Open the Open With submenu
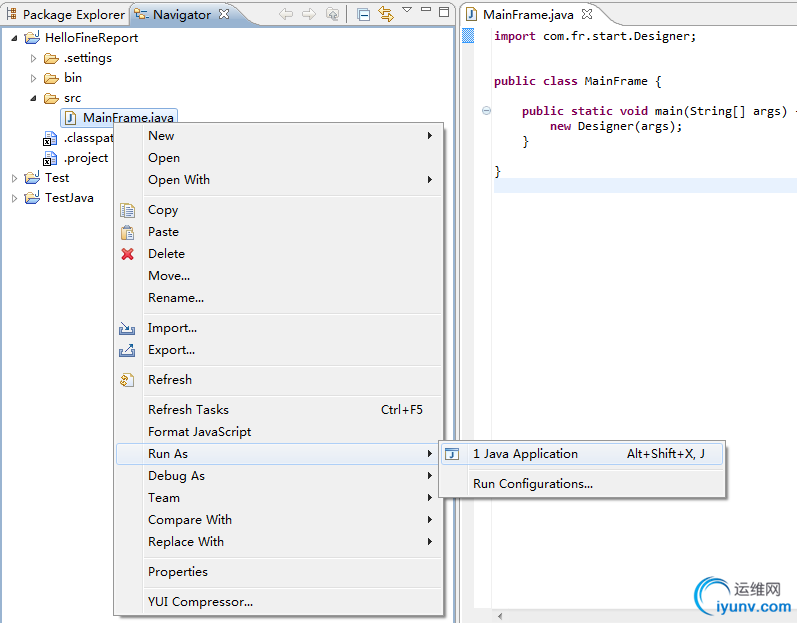Image resolution: width=797 pixels, height=623 pixels. point(280,179)
